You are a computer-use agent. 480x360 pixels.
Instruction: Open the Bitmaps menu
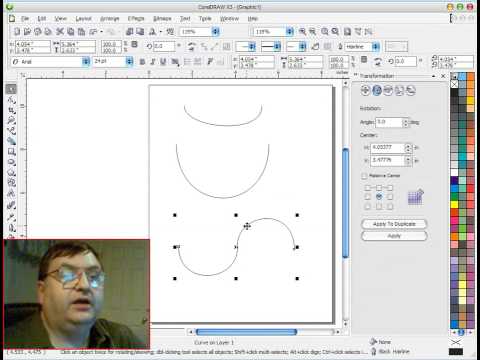click(162, 18)
